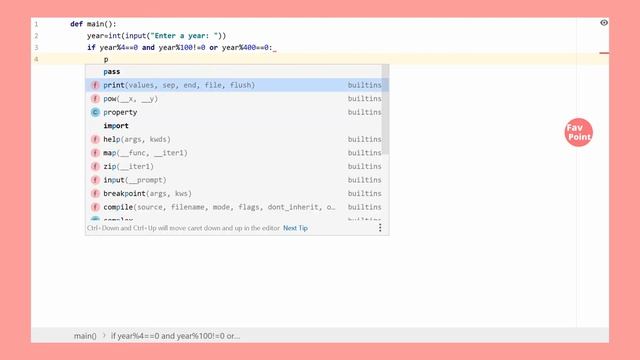
Task: Click the function icon beside compile
Action: (95, 207)
